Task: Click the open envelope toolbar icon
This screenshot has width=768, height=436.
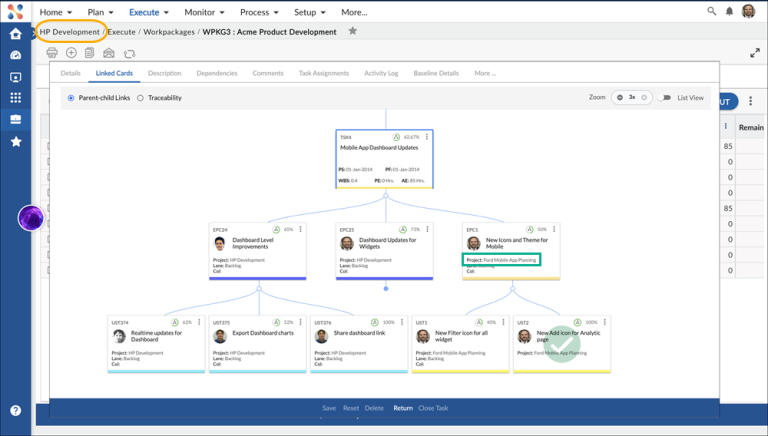Action: 109,52
